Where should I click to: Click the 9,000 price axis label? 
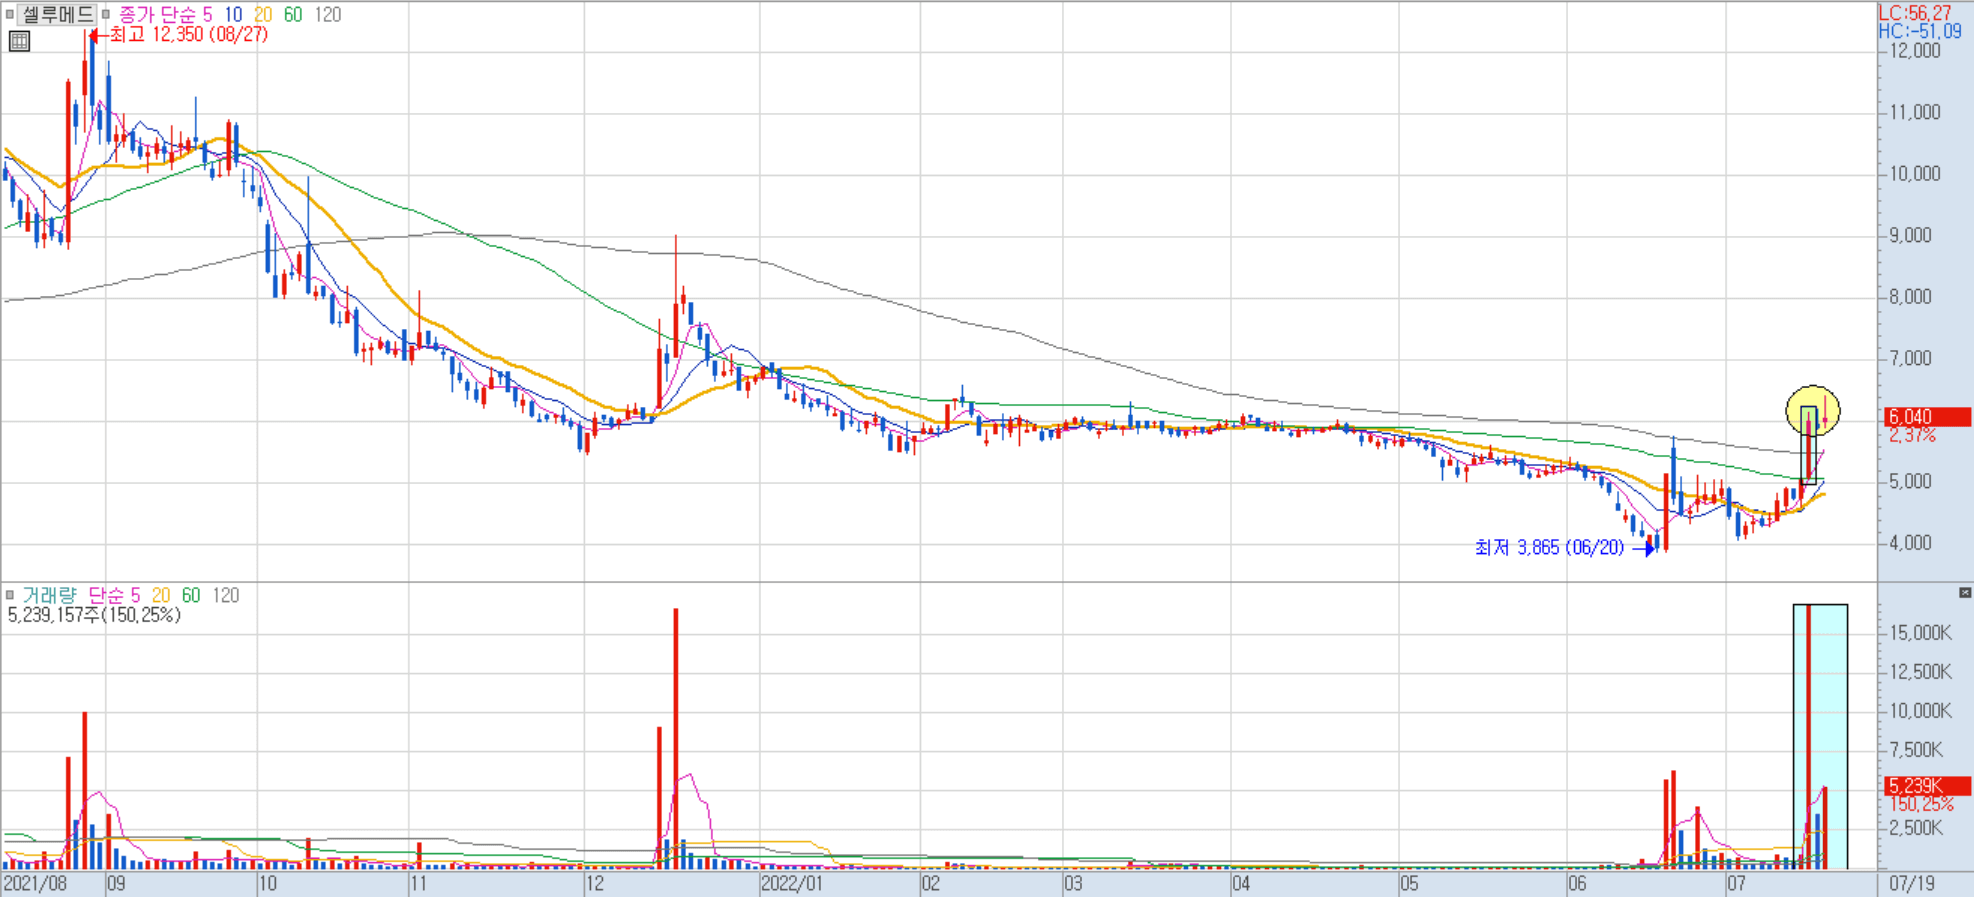point(1910,235)
